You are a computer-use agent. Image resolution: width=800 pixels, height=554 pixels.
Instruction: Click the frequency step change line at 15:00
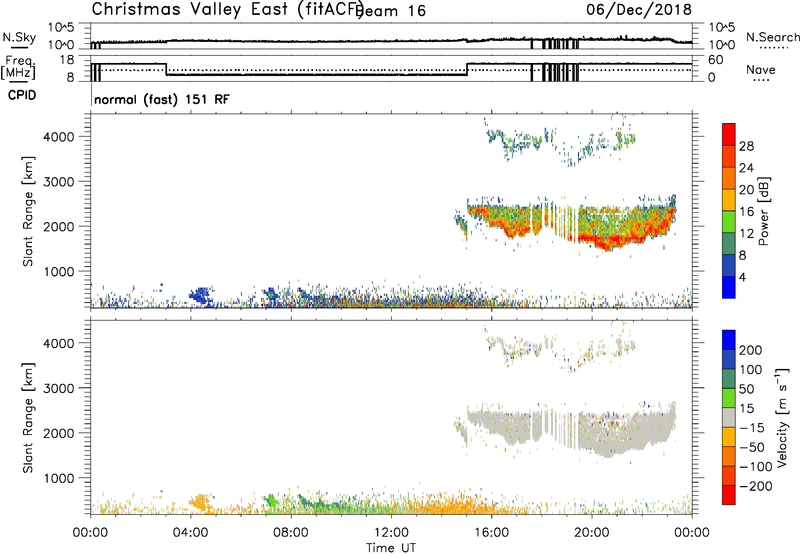467,69
